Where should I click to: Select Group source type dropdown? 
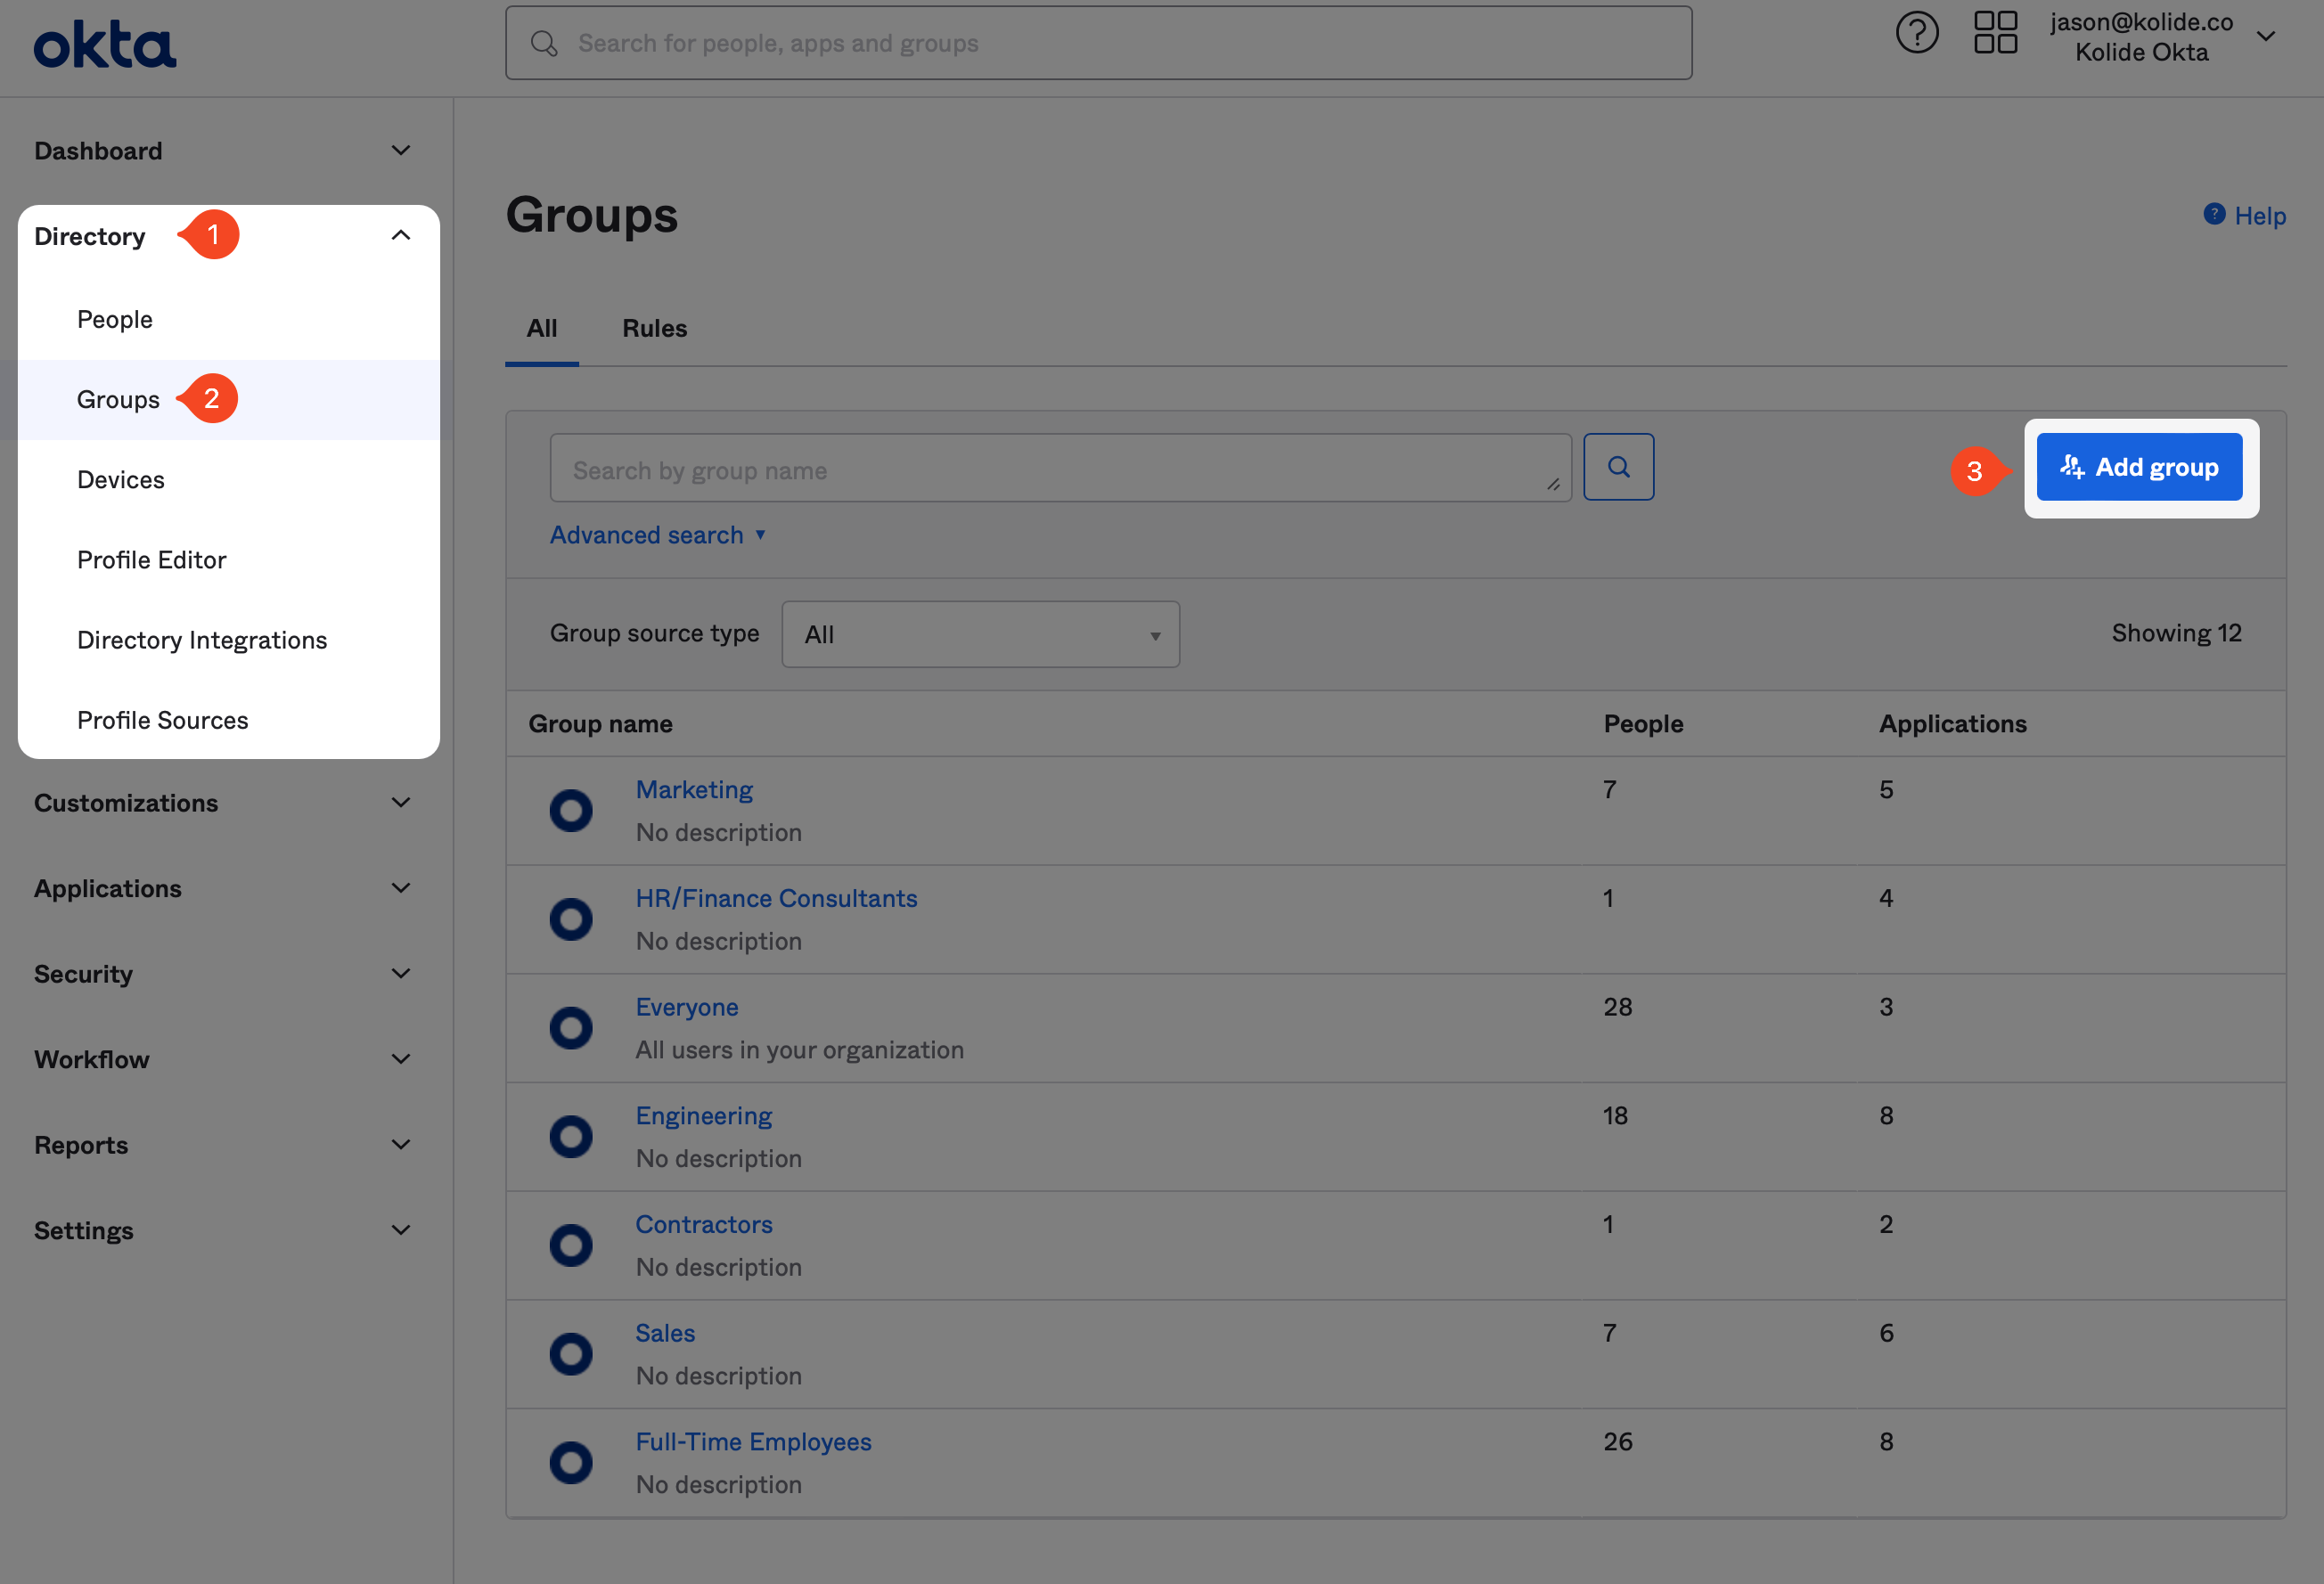[980, 634]
